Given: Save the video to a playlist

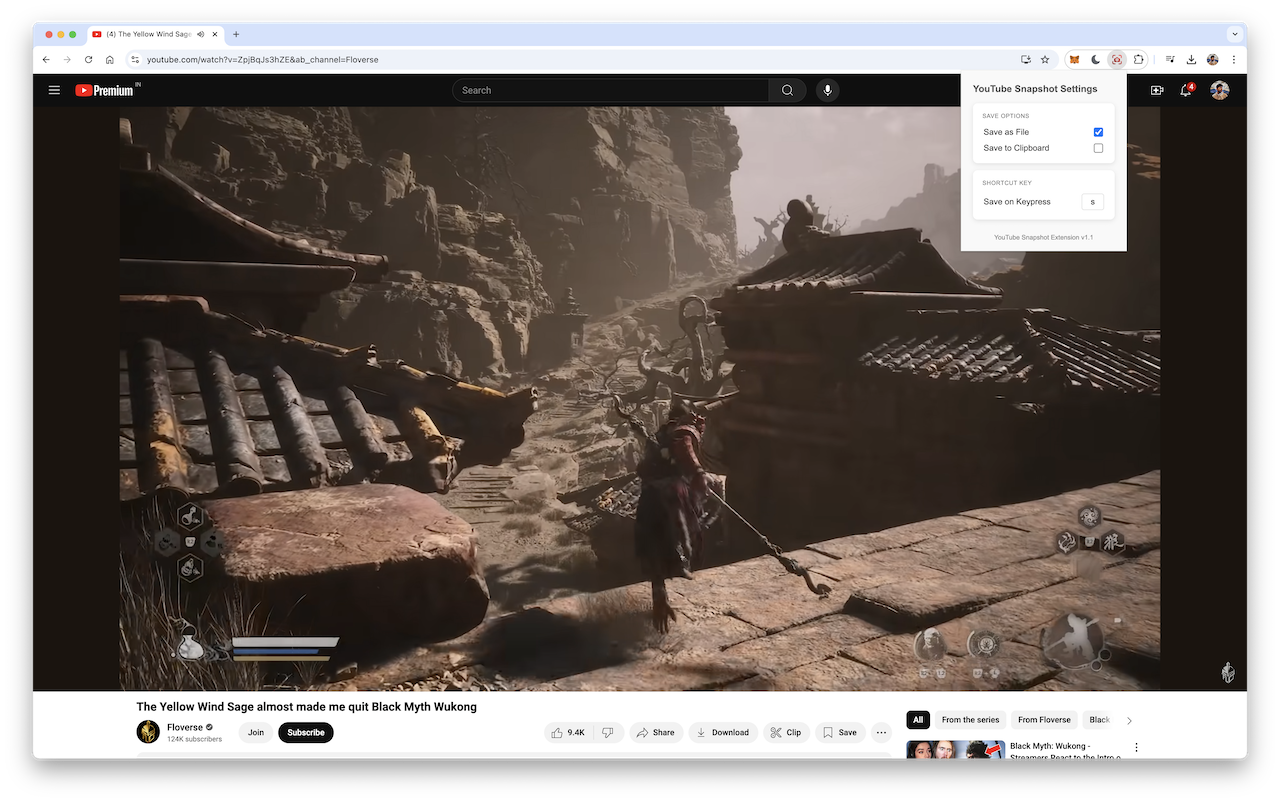Looking at the screenshot, I should click(x=840, y=733).
